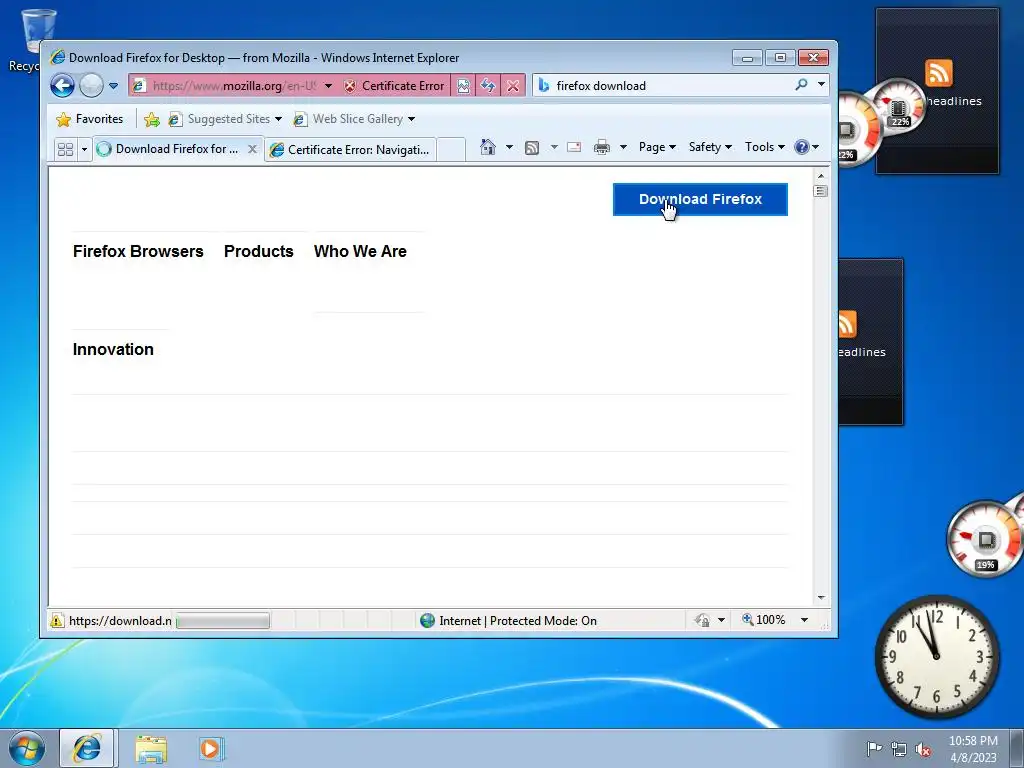This screenshot has width=1024, height=768.
Task: Expand the Print options dropdown
Action: pyautogui.click(x=623, y=147)
